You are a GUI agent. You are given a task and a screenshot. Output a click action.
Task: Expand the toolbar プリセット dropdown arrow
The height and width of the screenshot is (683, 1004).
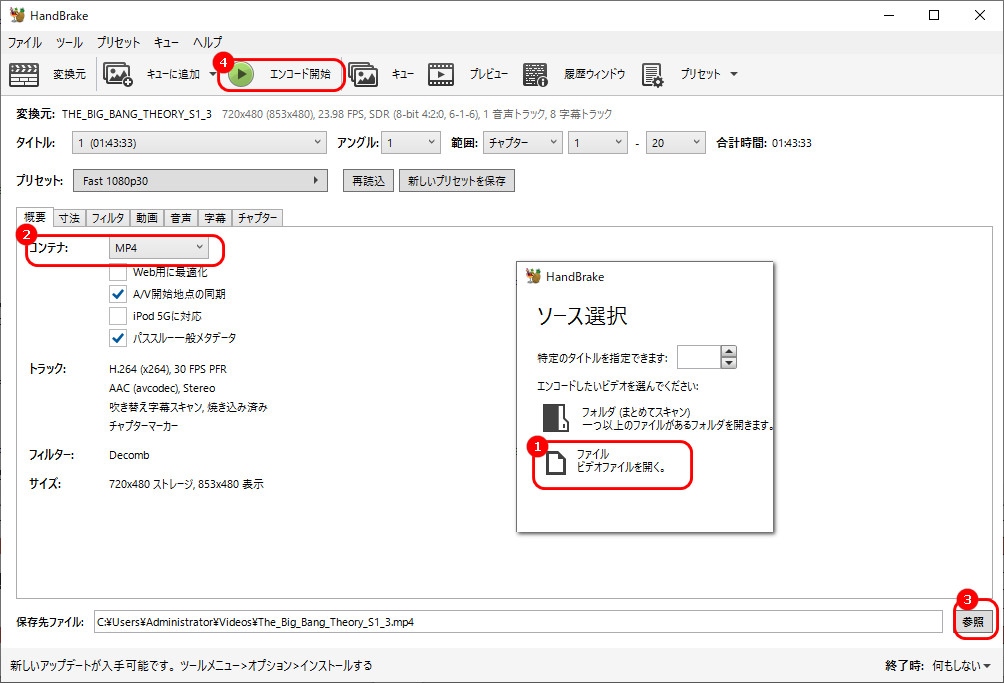[x=734, y=74]
